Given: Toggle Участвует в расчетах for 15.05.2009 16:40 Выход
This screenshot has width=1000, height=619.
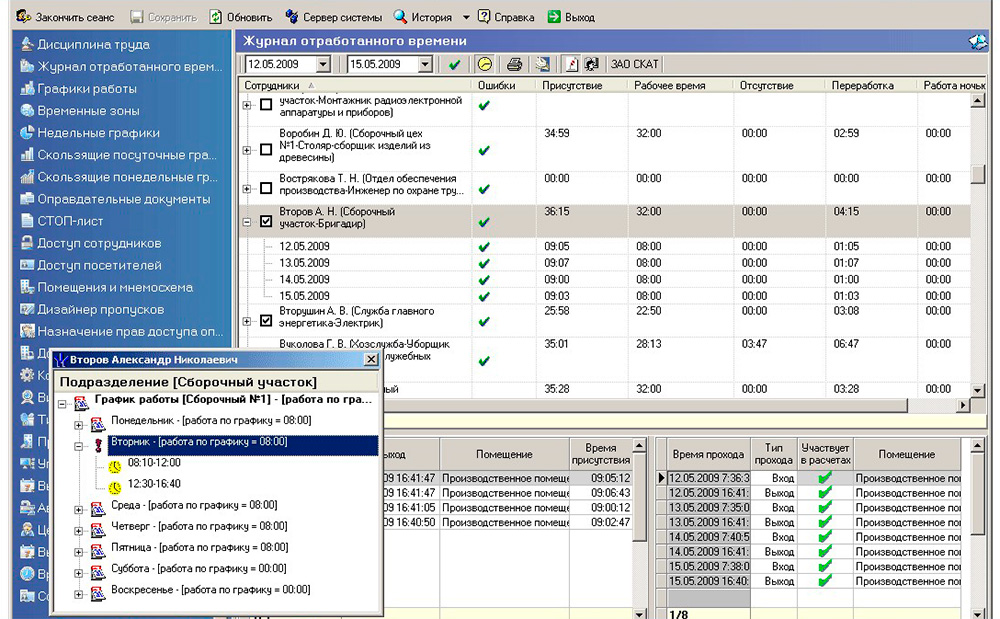Looking at the screenshot, I should click(825, 581).
